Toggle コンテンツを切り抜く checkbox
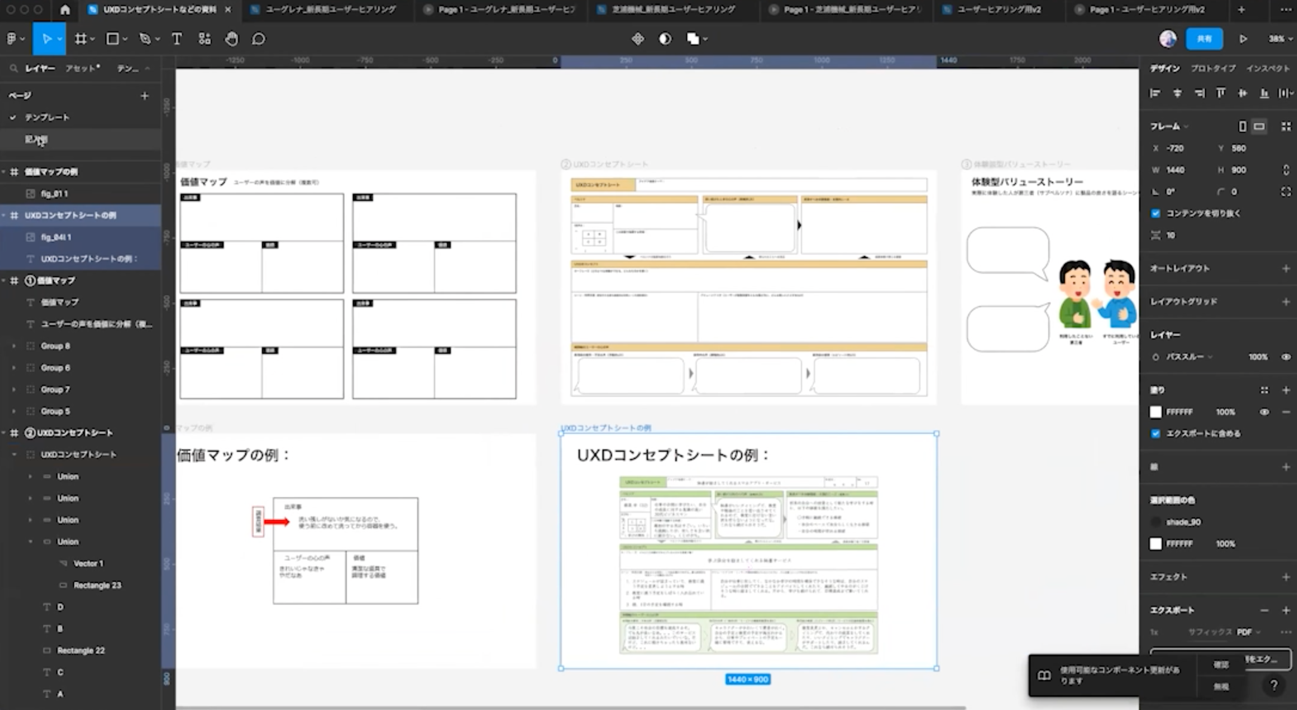The height and width of the screenshot is (710, 1297). (1156, 213)
